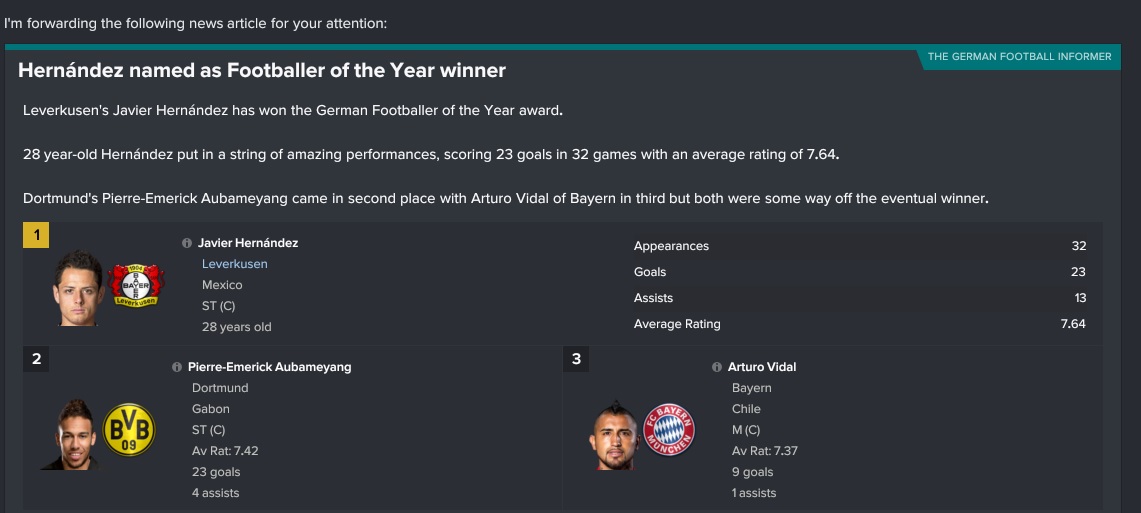
Task: Select the rank 3 badge
Action: [576, 359]
